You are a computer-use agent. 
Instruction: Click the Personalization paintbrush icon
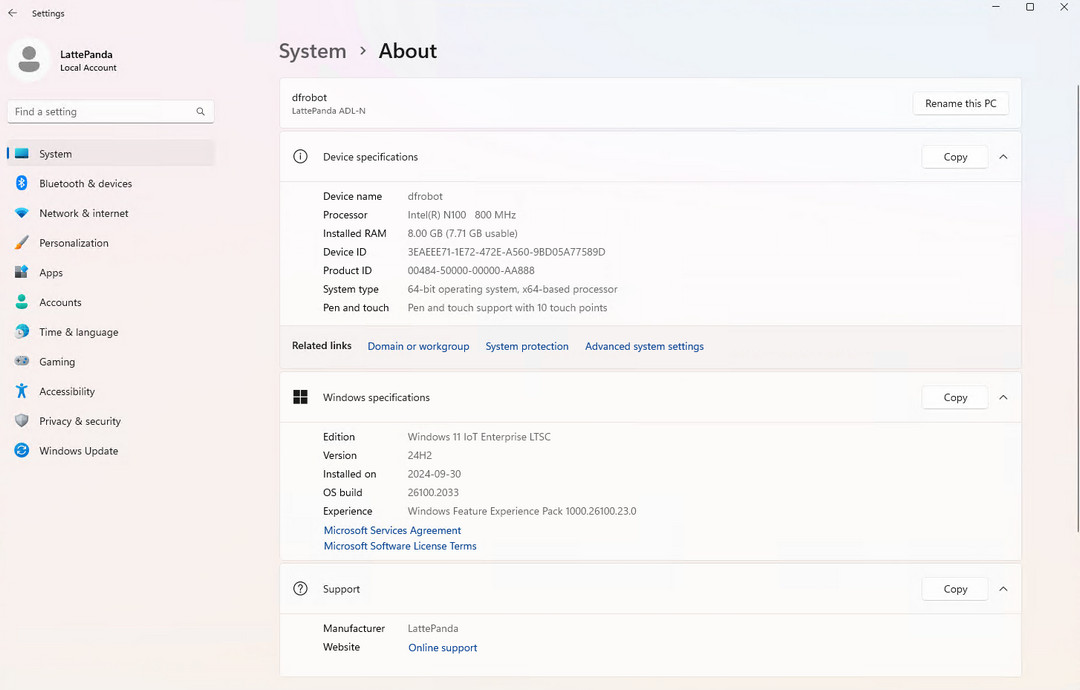21,243
